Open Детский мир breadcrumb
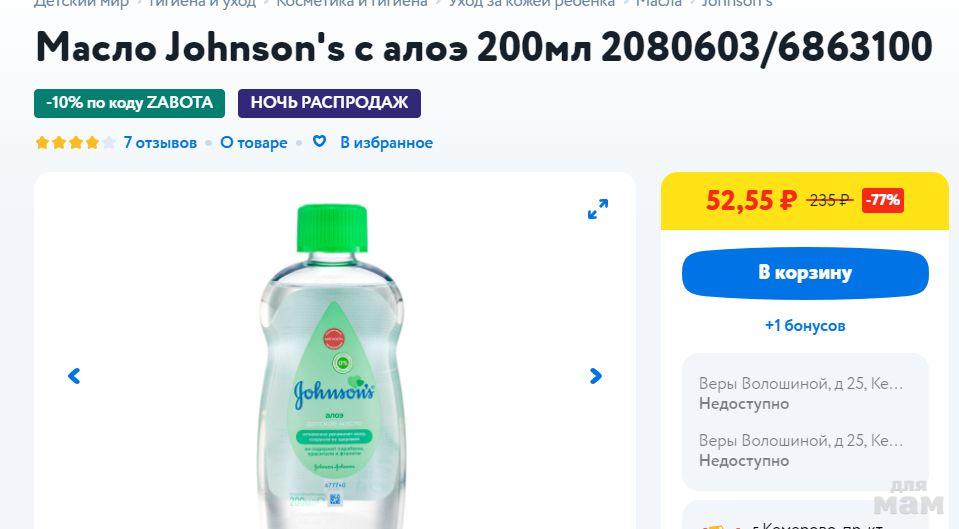The height and width of the screenshot is (529, 959). tap(81, 3)
